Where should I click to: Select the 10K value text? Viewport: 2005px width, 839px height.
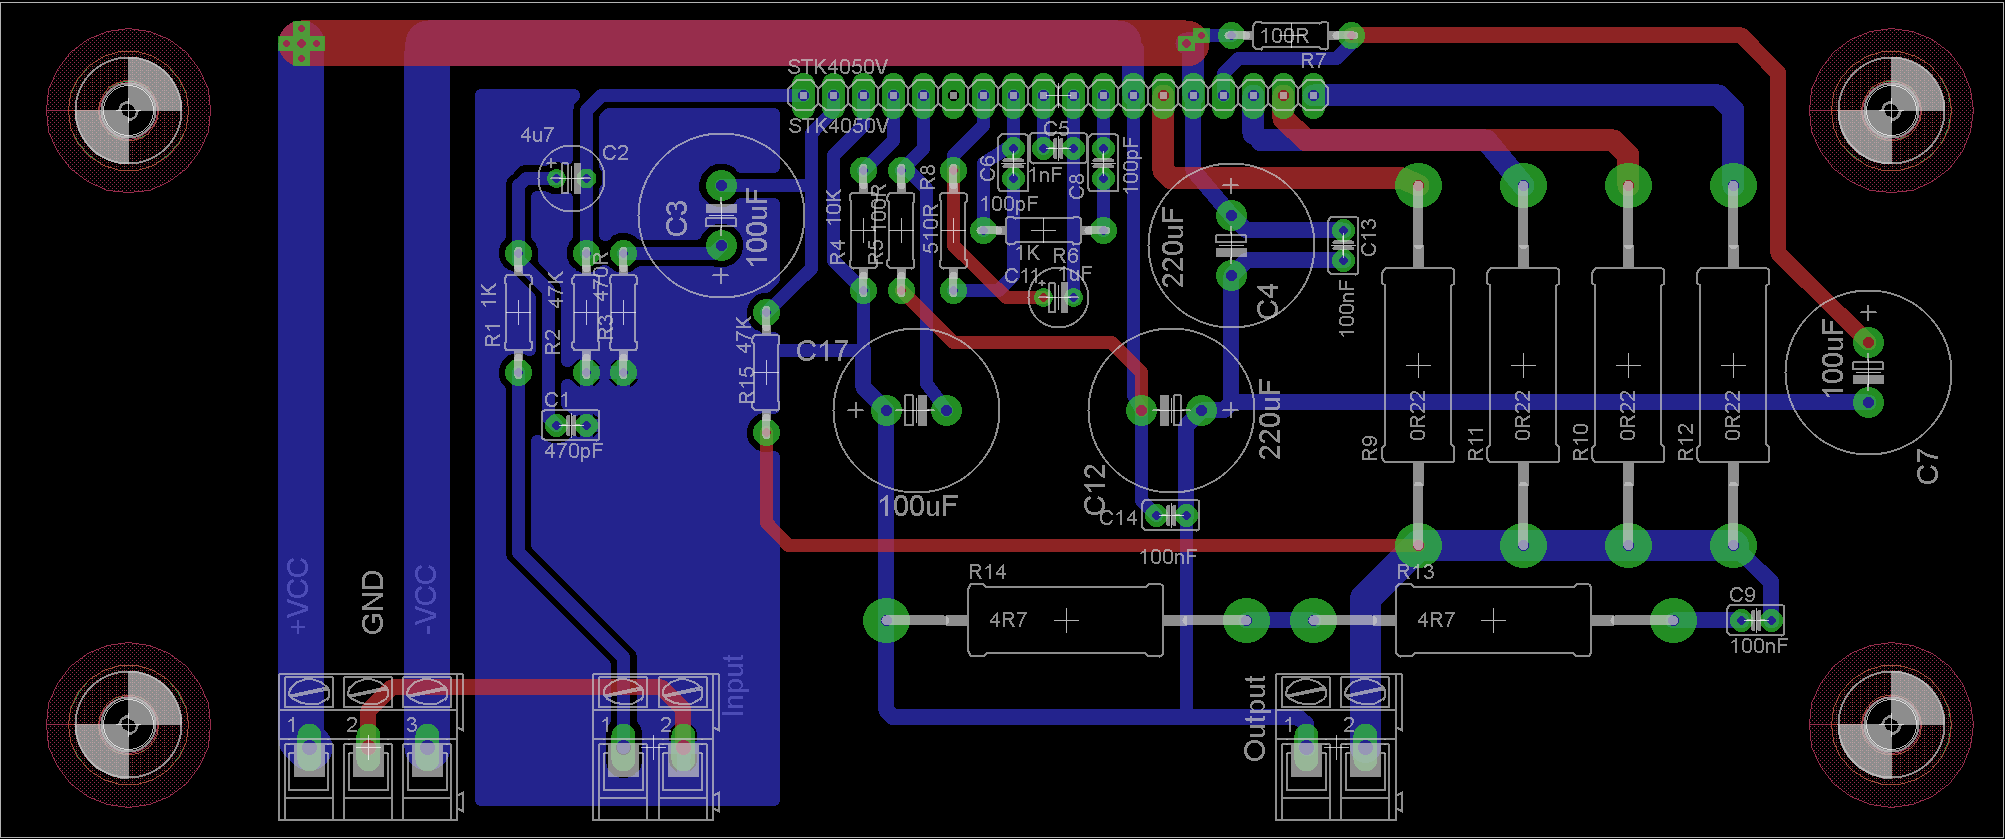(834, 206)
